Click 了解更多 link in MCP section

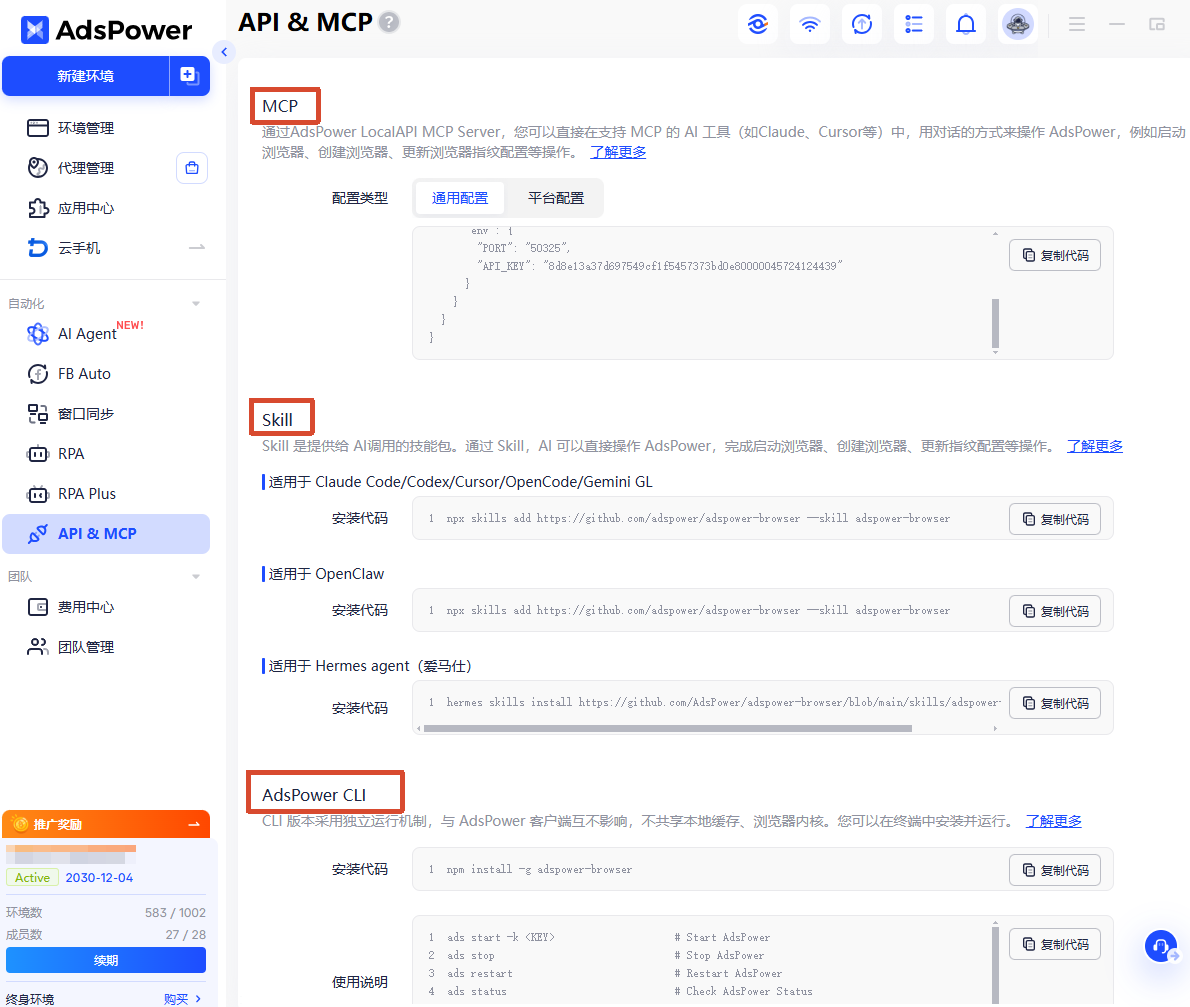[x=619, y=153]
